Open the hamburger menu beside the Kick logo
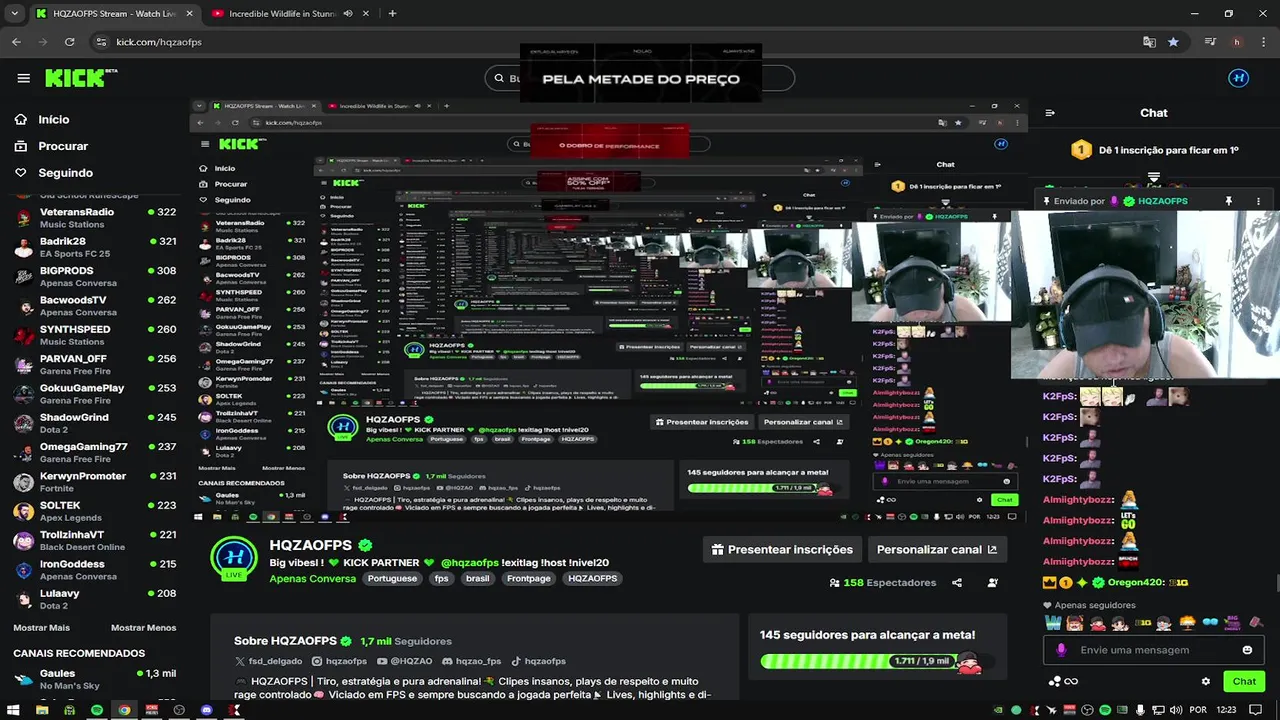 pos(23,78)
